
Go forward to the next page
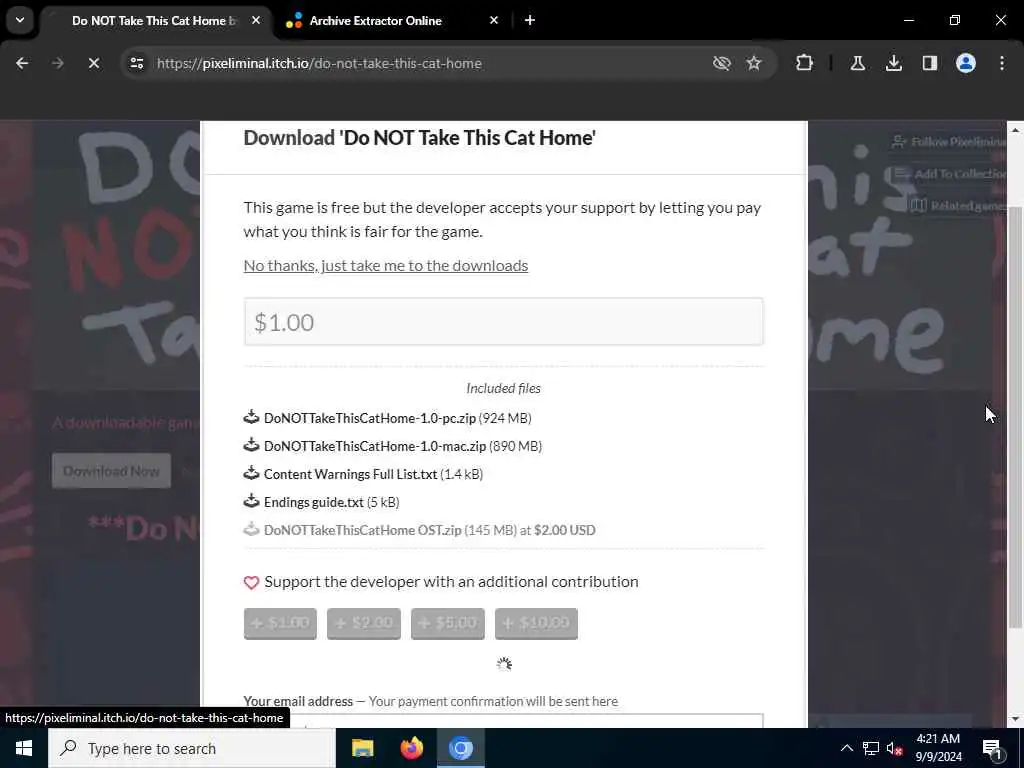point(57,63)
